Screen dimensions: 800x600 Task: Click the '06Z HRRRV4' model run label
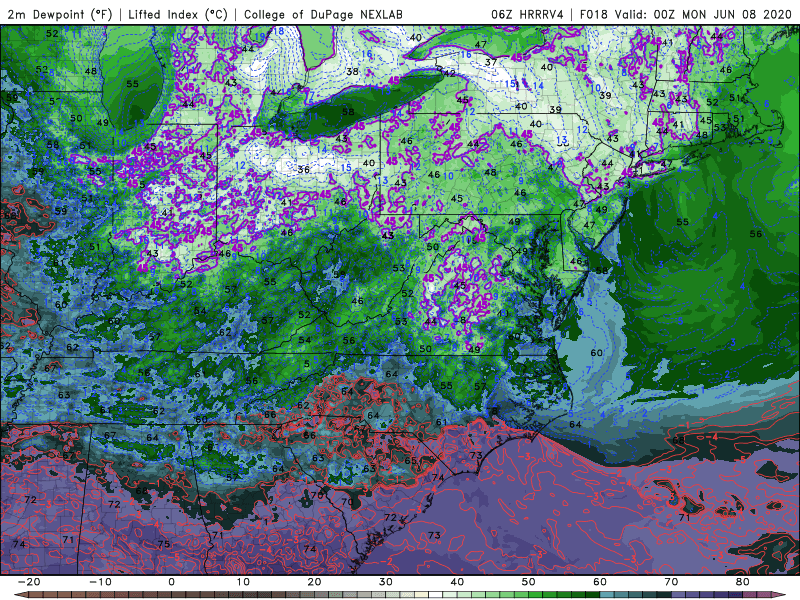527,14
